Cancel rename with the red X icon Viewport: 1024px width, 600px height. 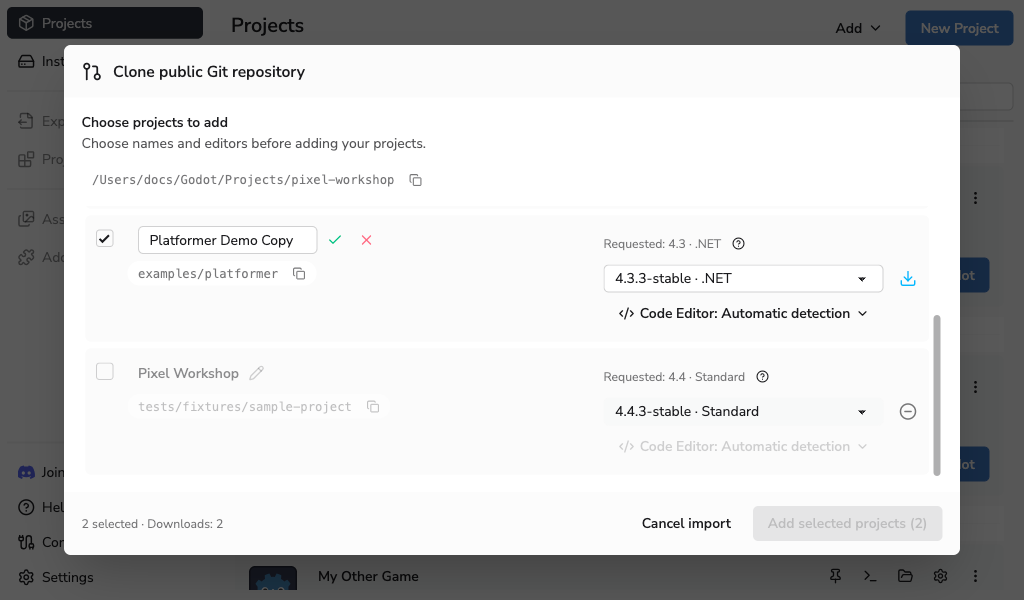click(366, 240)
